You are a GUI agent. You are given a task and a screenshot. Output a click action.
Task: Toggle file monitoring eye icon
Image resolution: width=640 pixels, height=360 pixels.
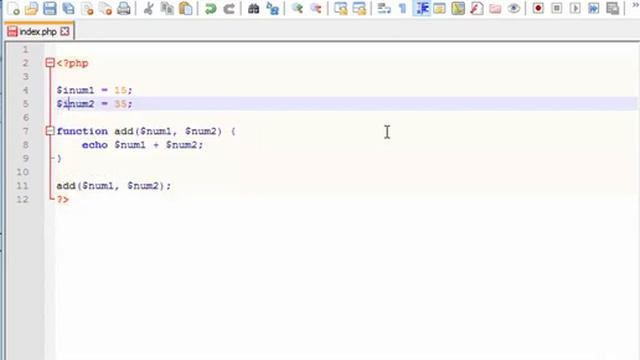tap(514, 8)
